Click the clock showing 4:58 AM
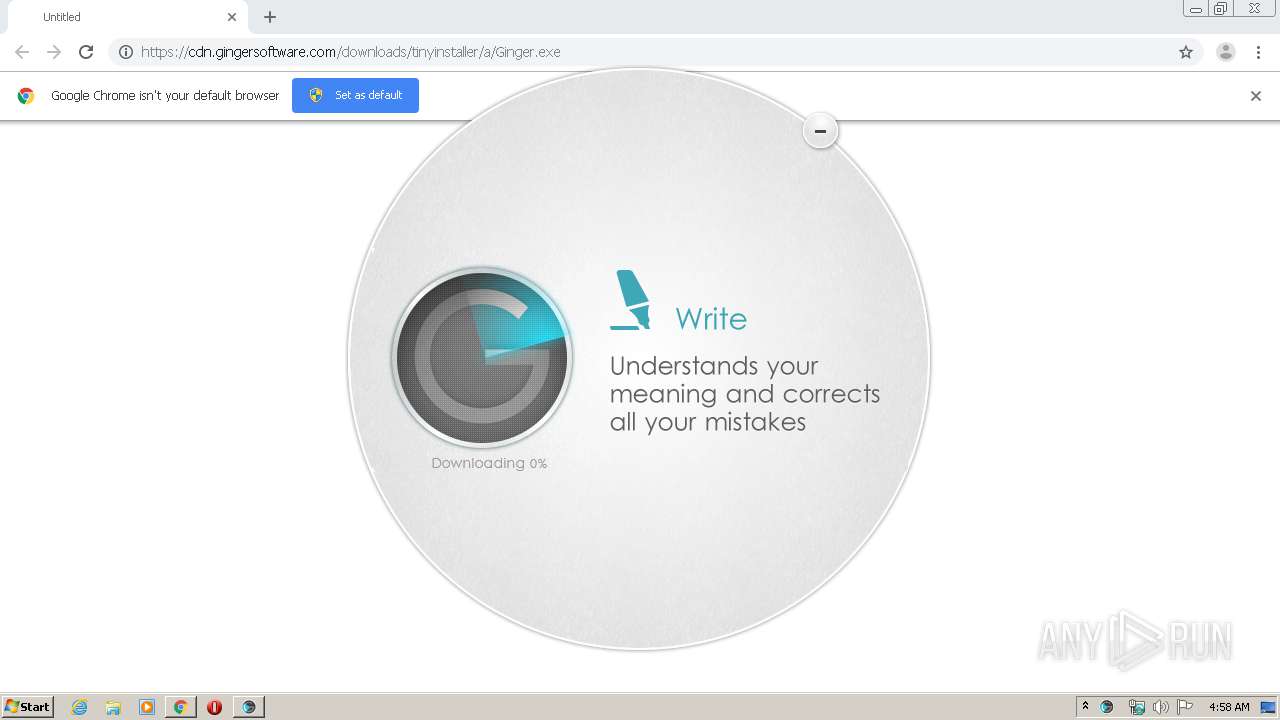 pyautogui.click(x=1229, y=707)
